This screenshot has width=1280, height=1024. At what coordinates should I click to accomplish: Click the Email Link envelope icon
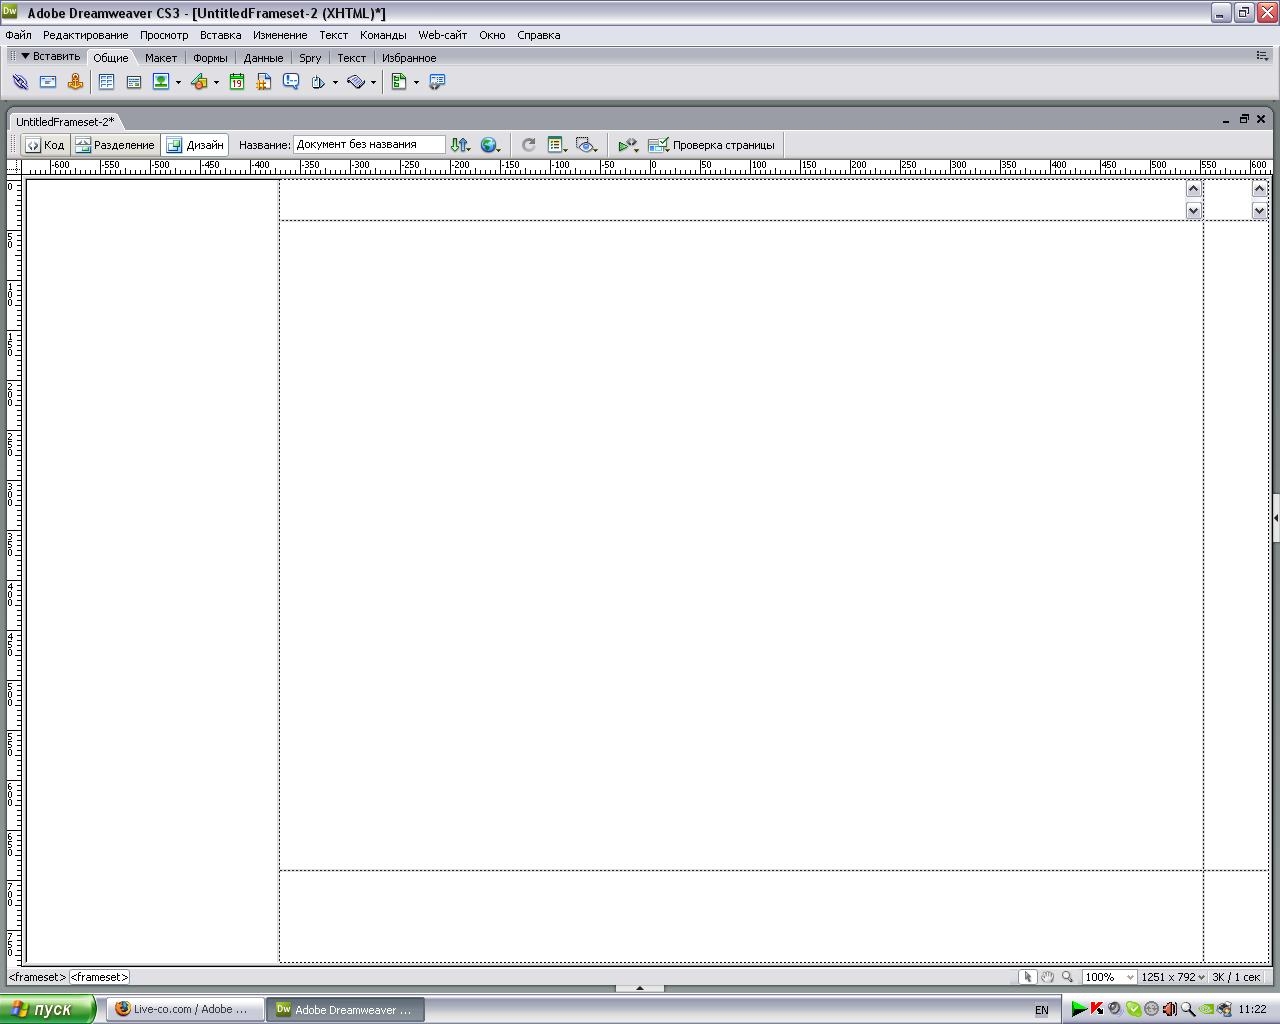(x=48, y=82)
